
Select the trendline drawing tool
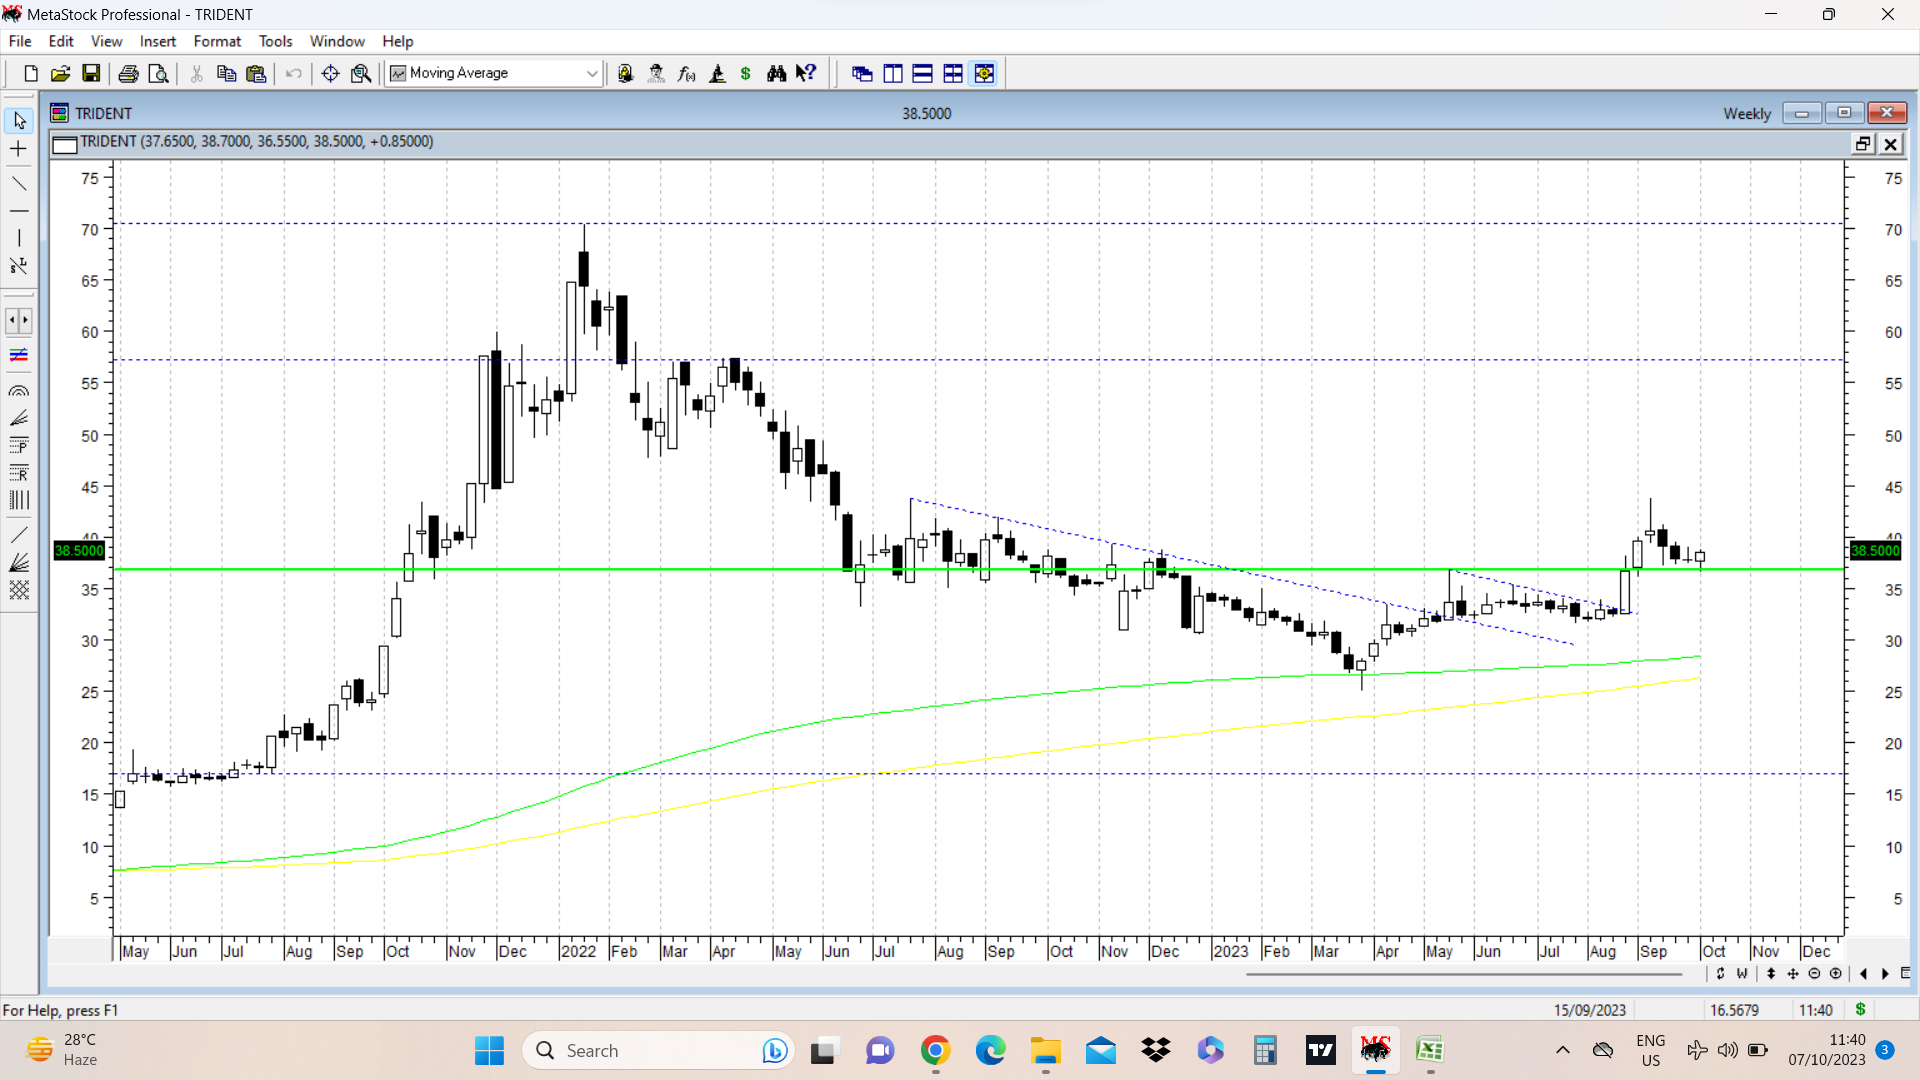[x=19, y=183]
